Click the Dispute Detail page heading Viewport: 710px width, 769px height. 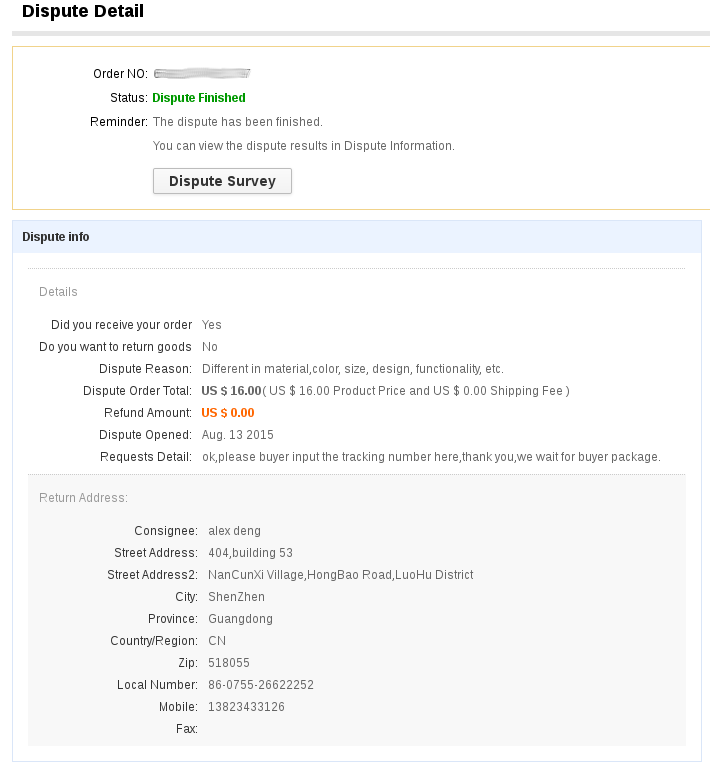coord(83,13)
